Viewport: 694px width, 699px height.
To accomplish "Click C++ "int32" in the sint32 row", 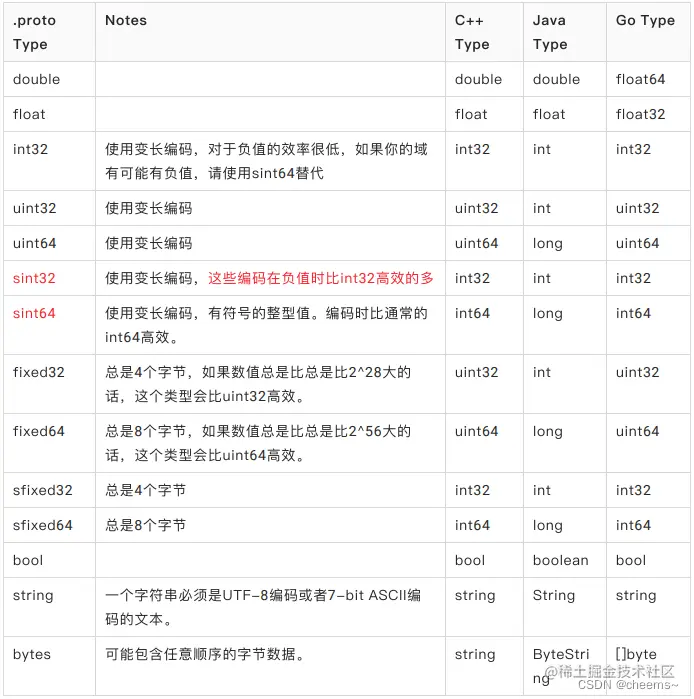I will 472,278.
